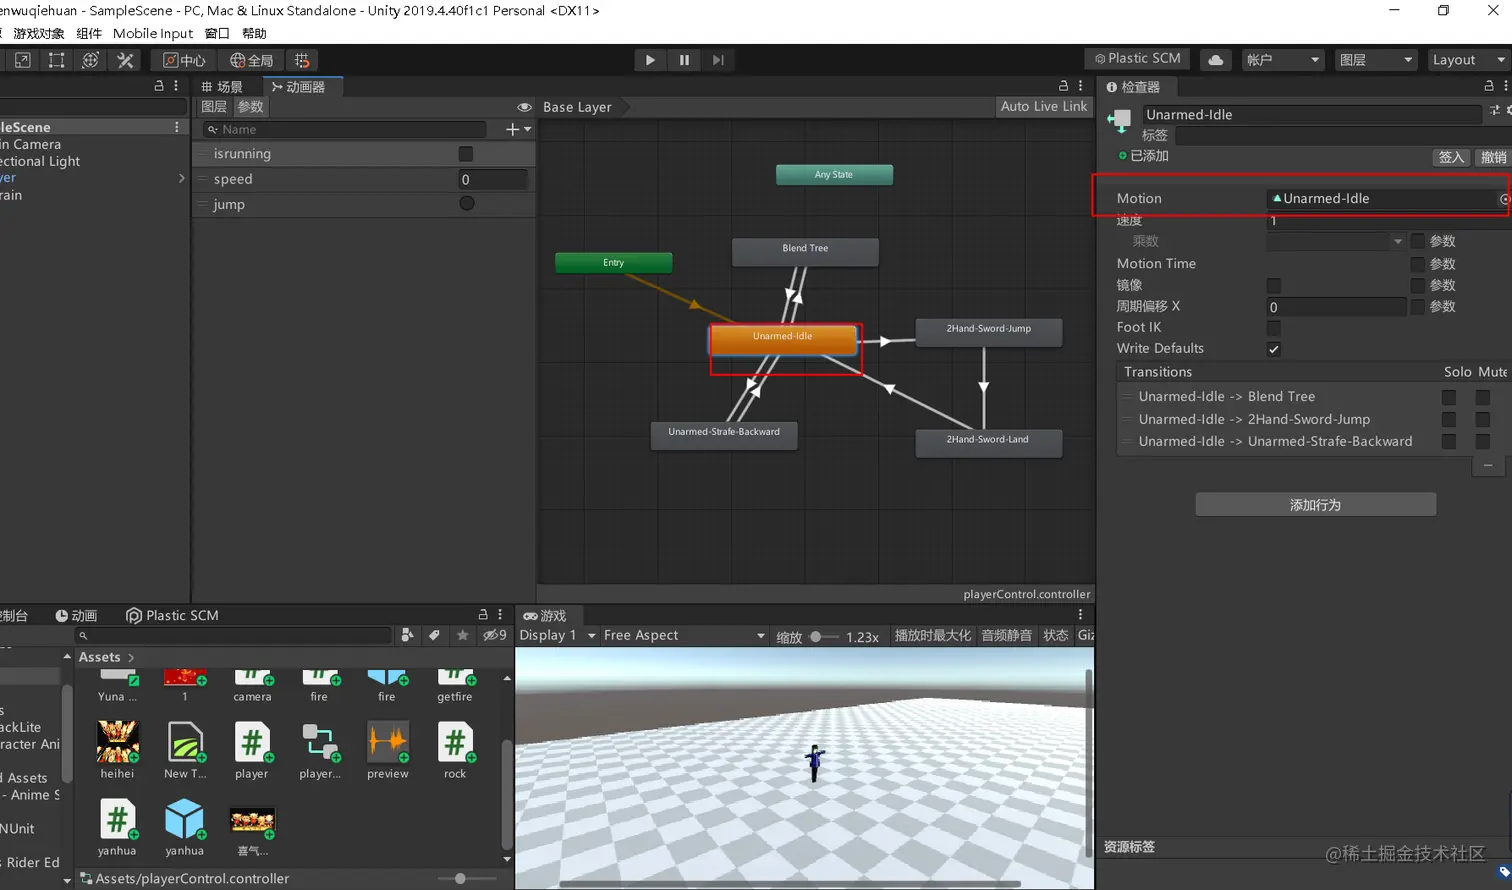Open the Layout dropdown
This screenshot has width=1512, height=890.
1468,60
